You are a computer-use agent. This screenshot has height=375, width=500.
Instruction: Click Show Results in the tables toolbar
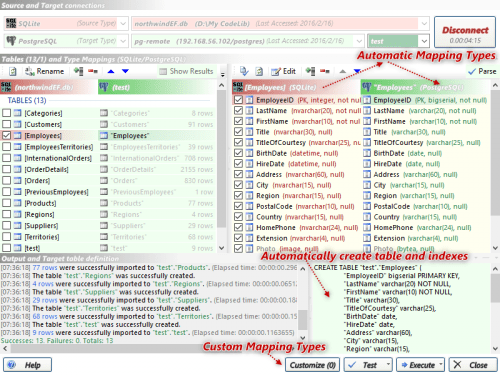(186, 71)
